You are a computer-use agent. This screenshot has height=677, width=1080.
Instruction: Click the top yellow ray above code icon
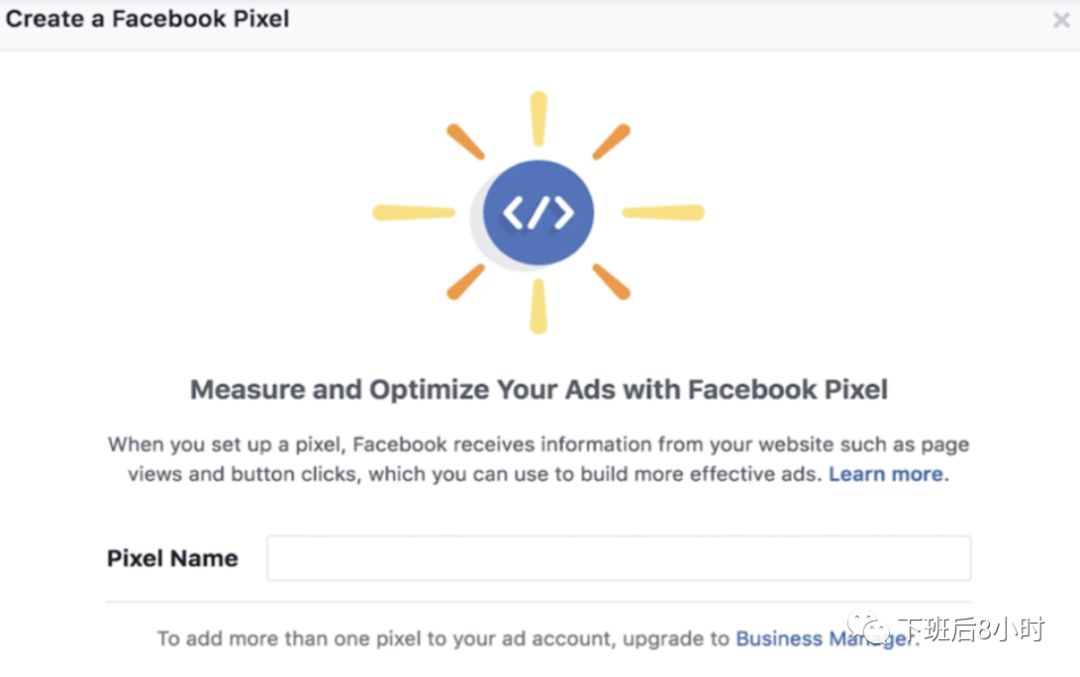[538, 119]
